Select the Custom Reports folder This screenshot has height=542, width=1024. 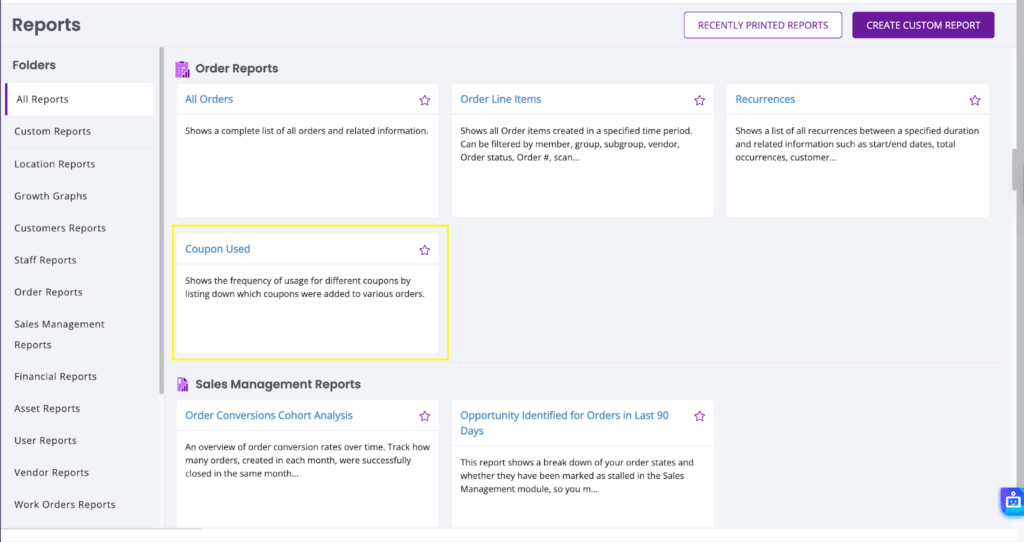coord(52,131)
